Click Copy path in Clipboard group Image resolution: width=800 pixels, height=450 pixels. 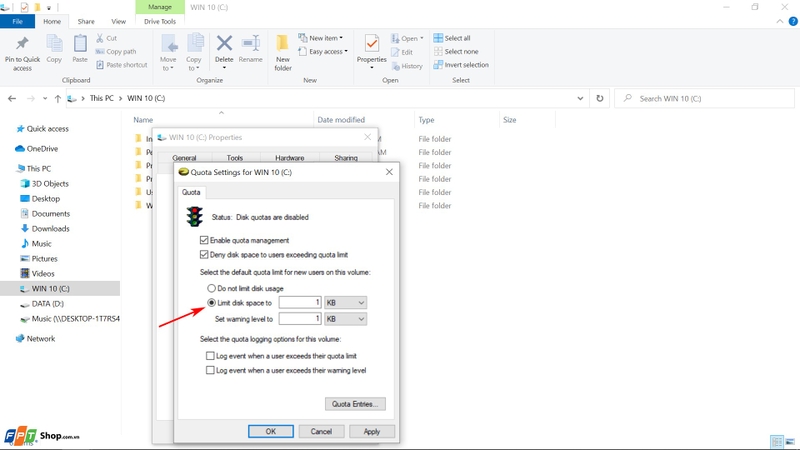(x=116, y=52)
